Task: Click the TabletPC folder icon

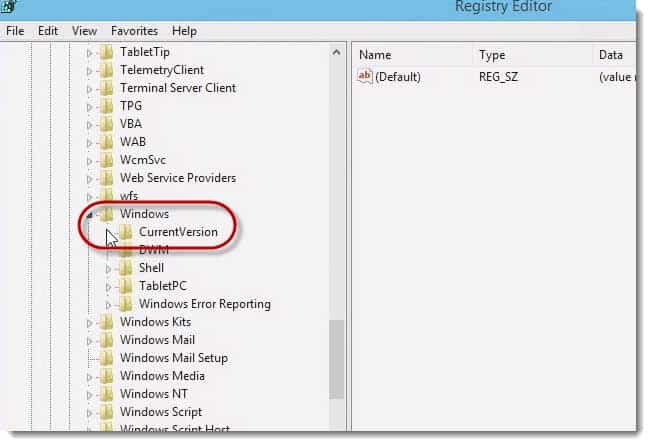Action: [125, 286]
